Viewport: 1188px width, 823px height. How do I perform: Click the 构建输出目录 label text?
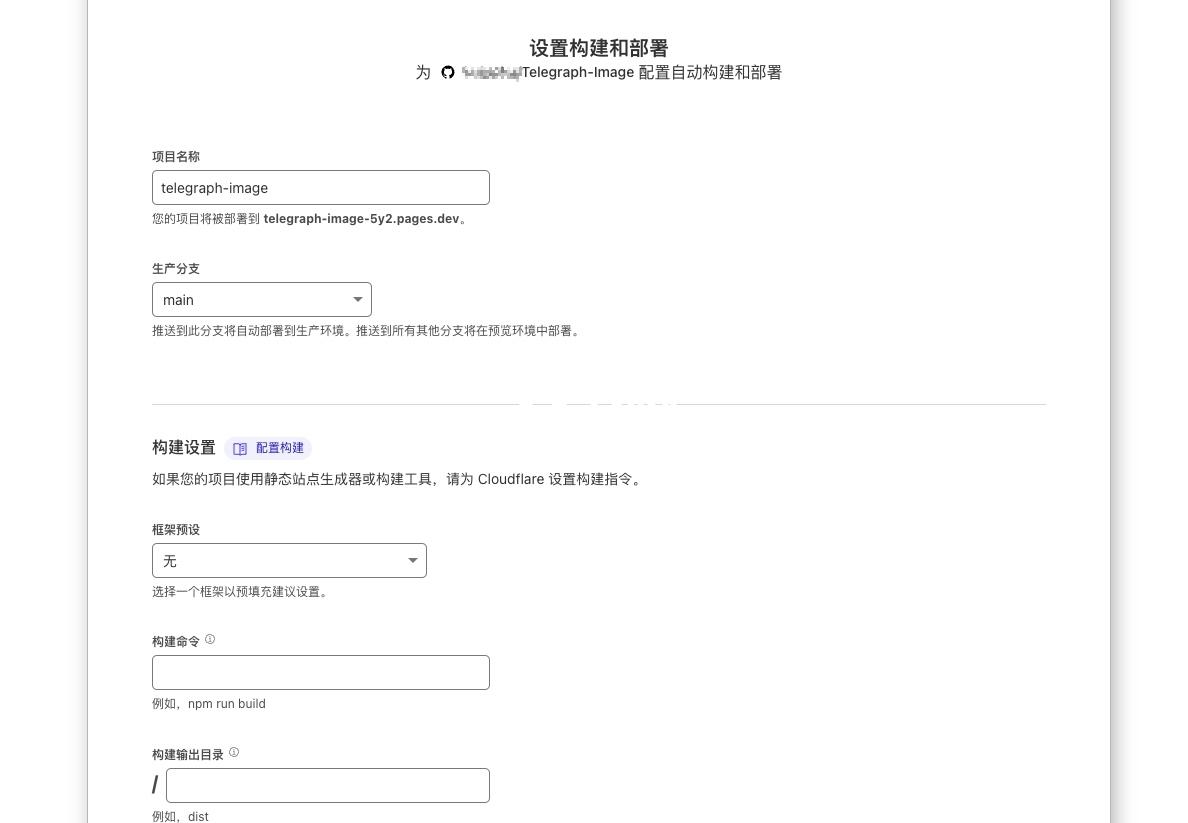click(x=188, y=755)
